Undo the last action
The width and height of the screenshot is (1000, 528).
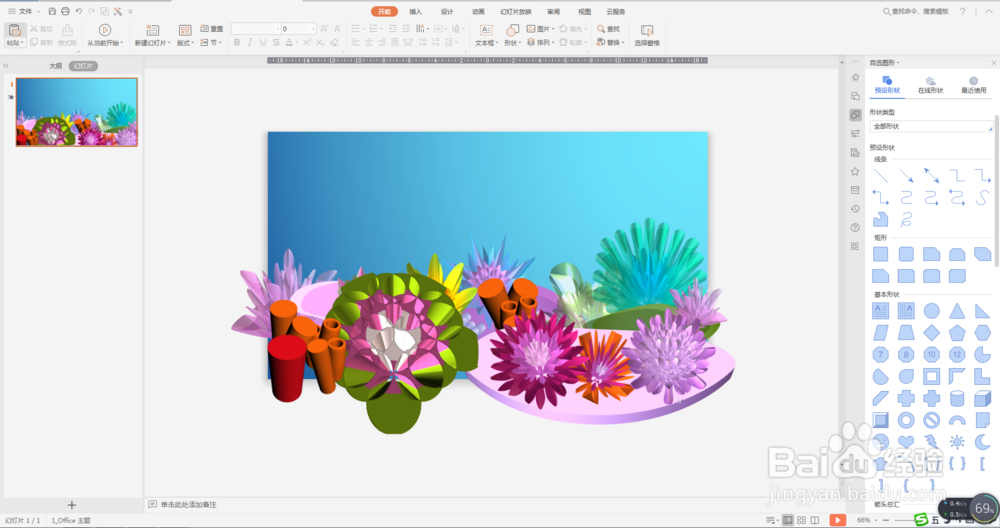pos(78,11)
